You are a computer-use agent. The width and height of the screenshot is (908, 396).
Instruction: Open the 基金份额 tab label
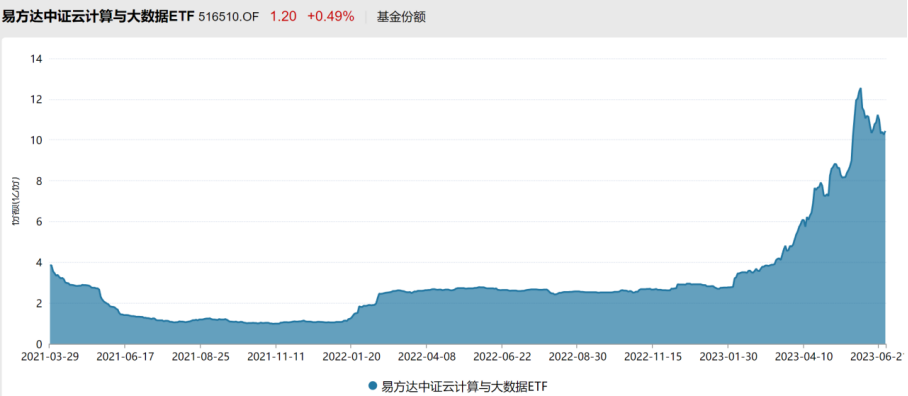pyautogui.click(x=401, y=17)
